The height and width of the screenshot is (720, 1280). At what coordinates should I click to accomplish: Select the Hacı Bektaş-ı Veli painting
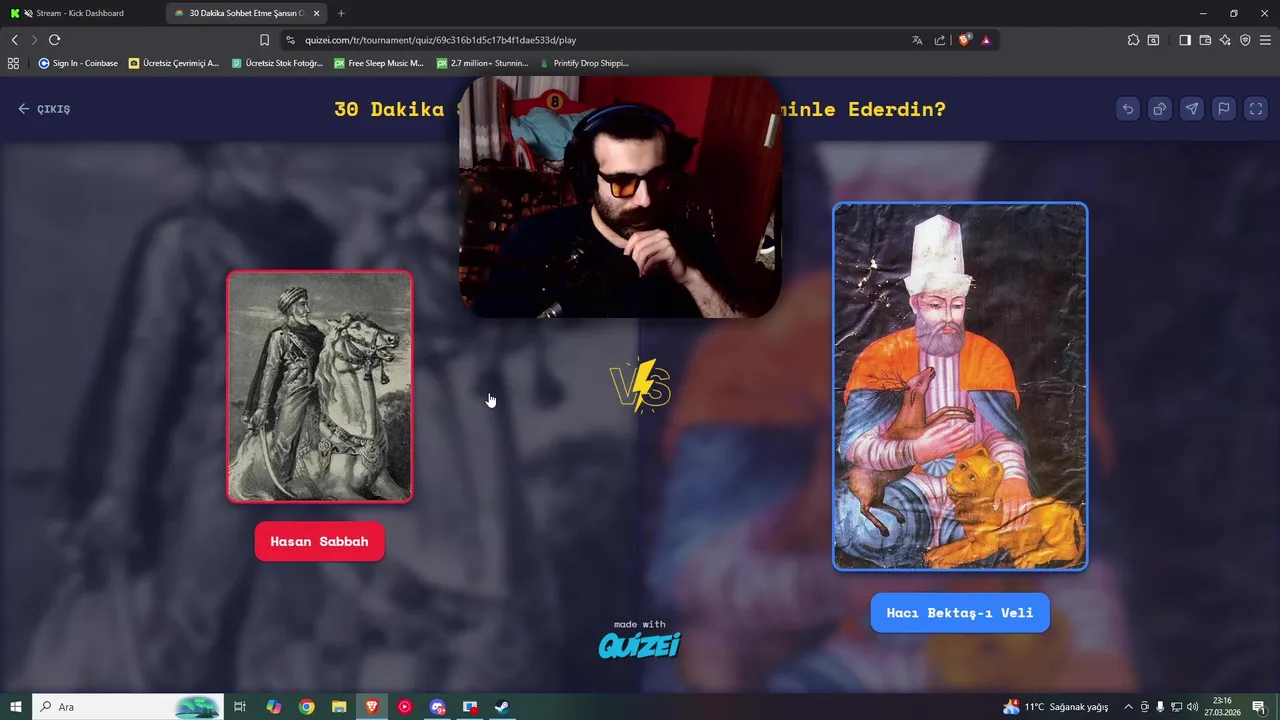click(x=960, y=386)
